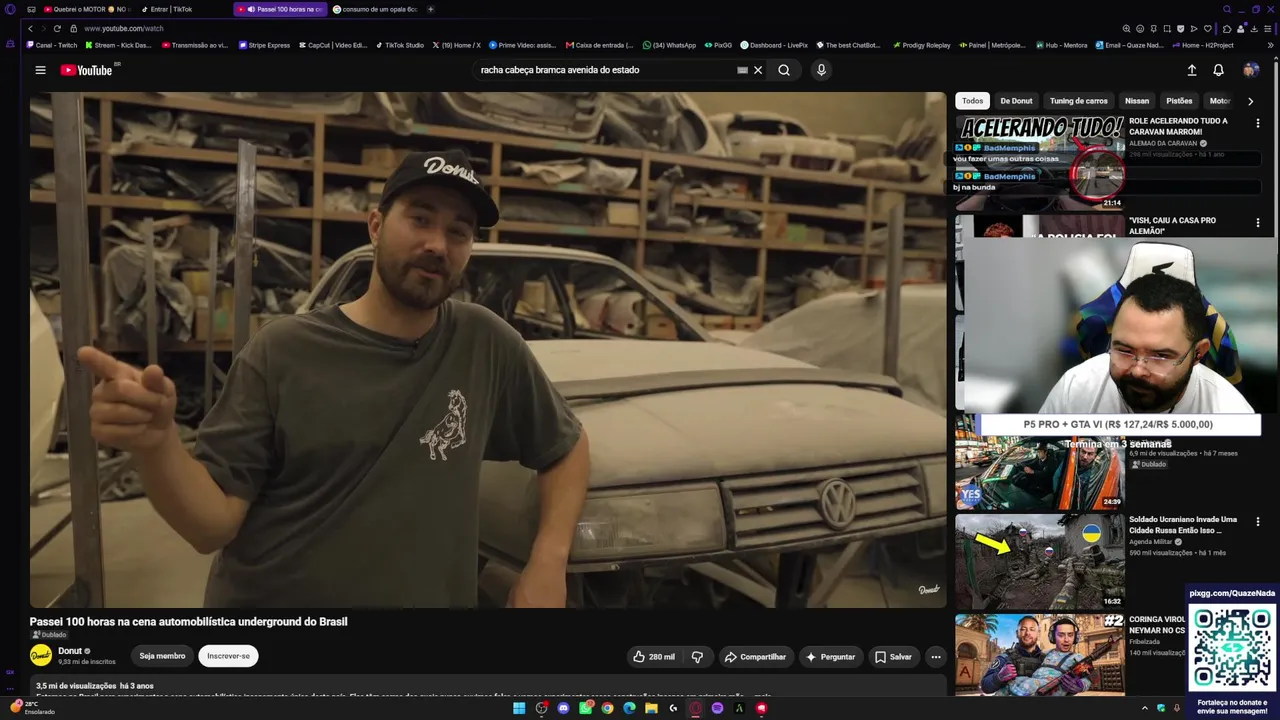Expand the bookmarks bar overflow chevron
The height and width of the screenshot is (720, 1280).
click(1271, 45)
